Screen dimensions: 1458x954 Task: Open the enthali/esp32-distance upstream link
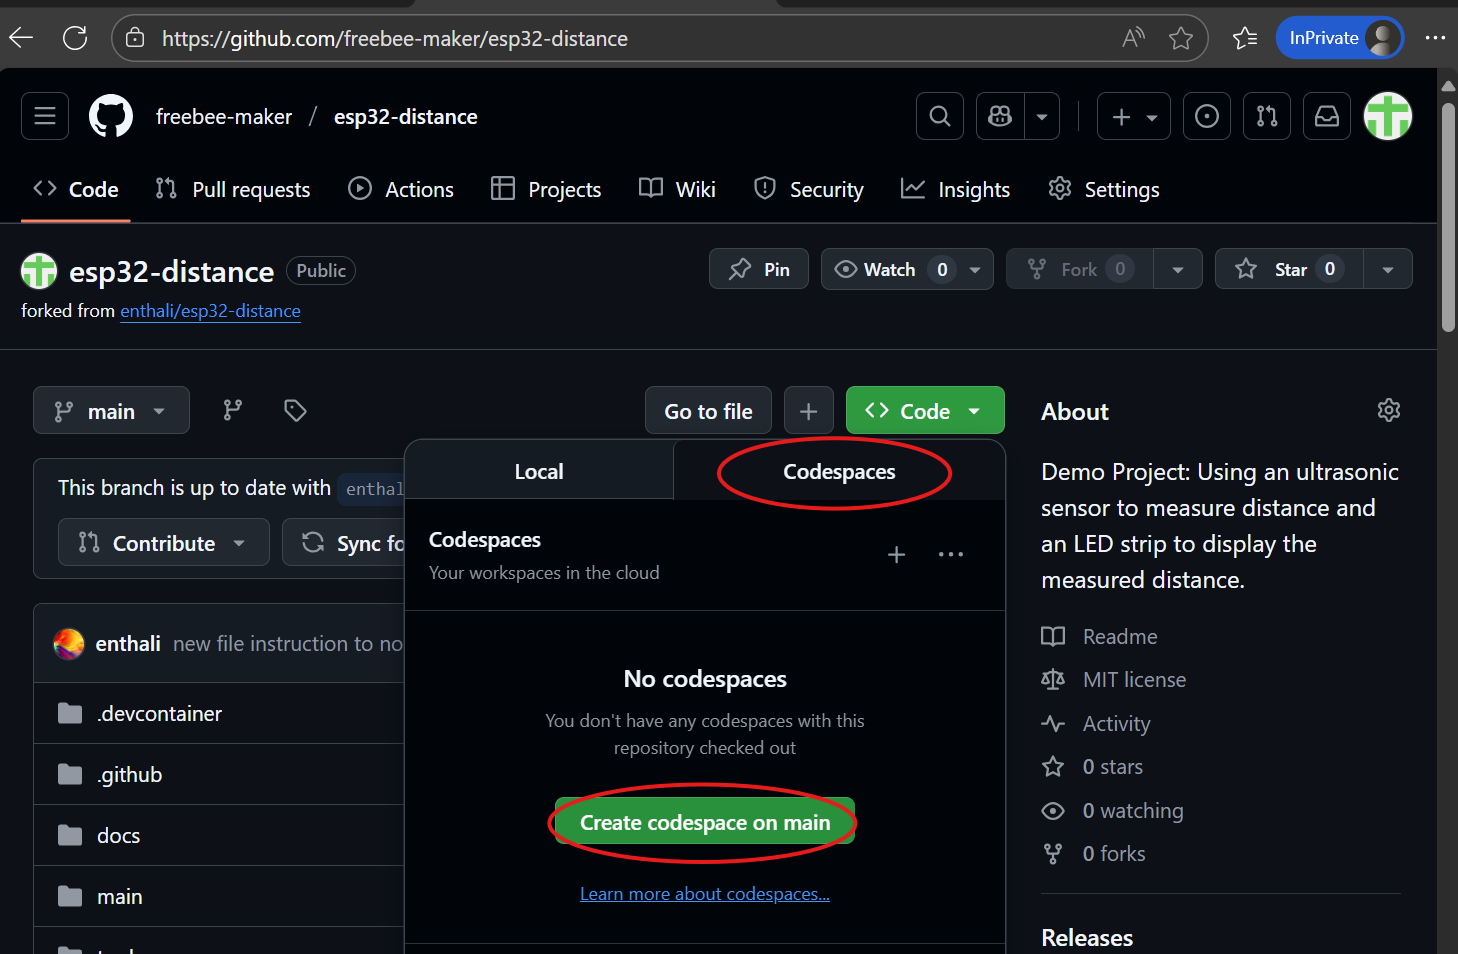coord(210,311)
